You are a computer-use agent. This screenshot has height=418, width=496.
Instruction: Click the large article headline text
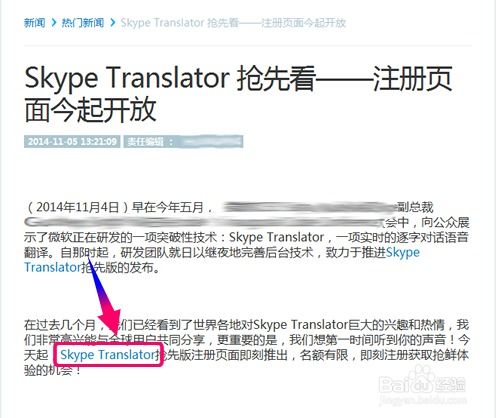point(238,94)
